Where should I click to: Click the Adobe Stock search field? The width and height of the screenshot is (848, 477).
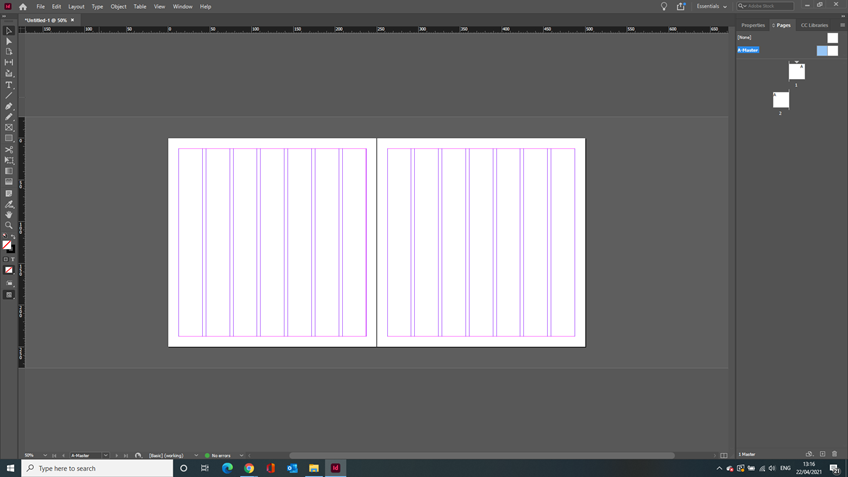(x=765, y=6)
